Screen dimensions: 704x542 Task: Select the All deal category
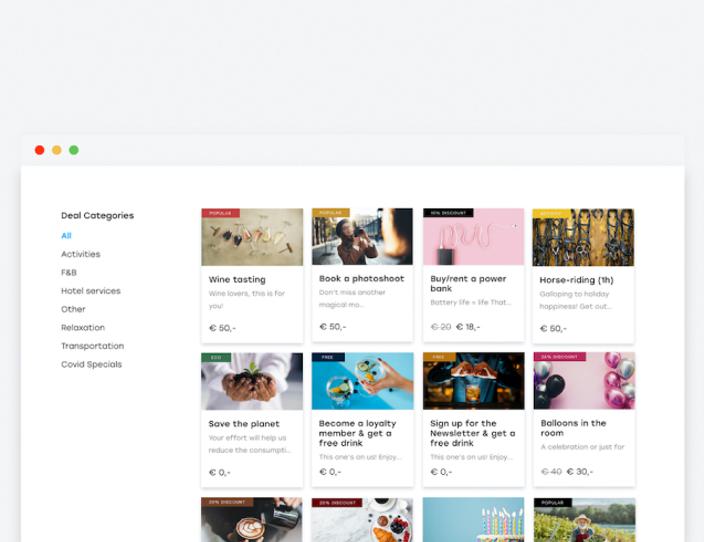tap(66, 236)
